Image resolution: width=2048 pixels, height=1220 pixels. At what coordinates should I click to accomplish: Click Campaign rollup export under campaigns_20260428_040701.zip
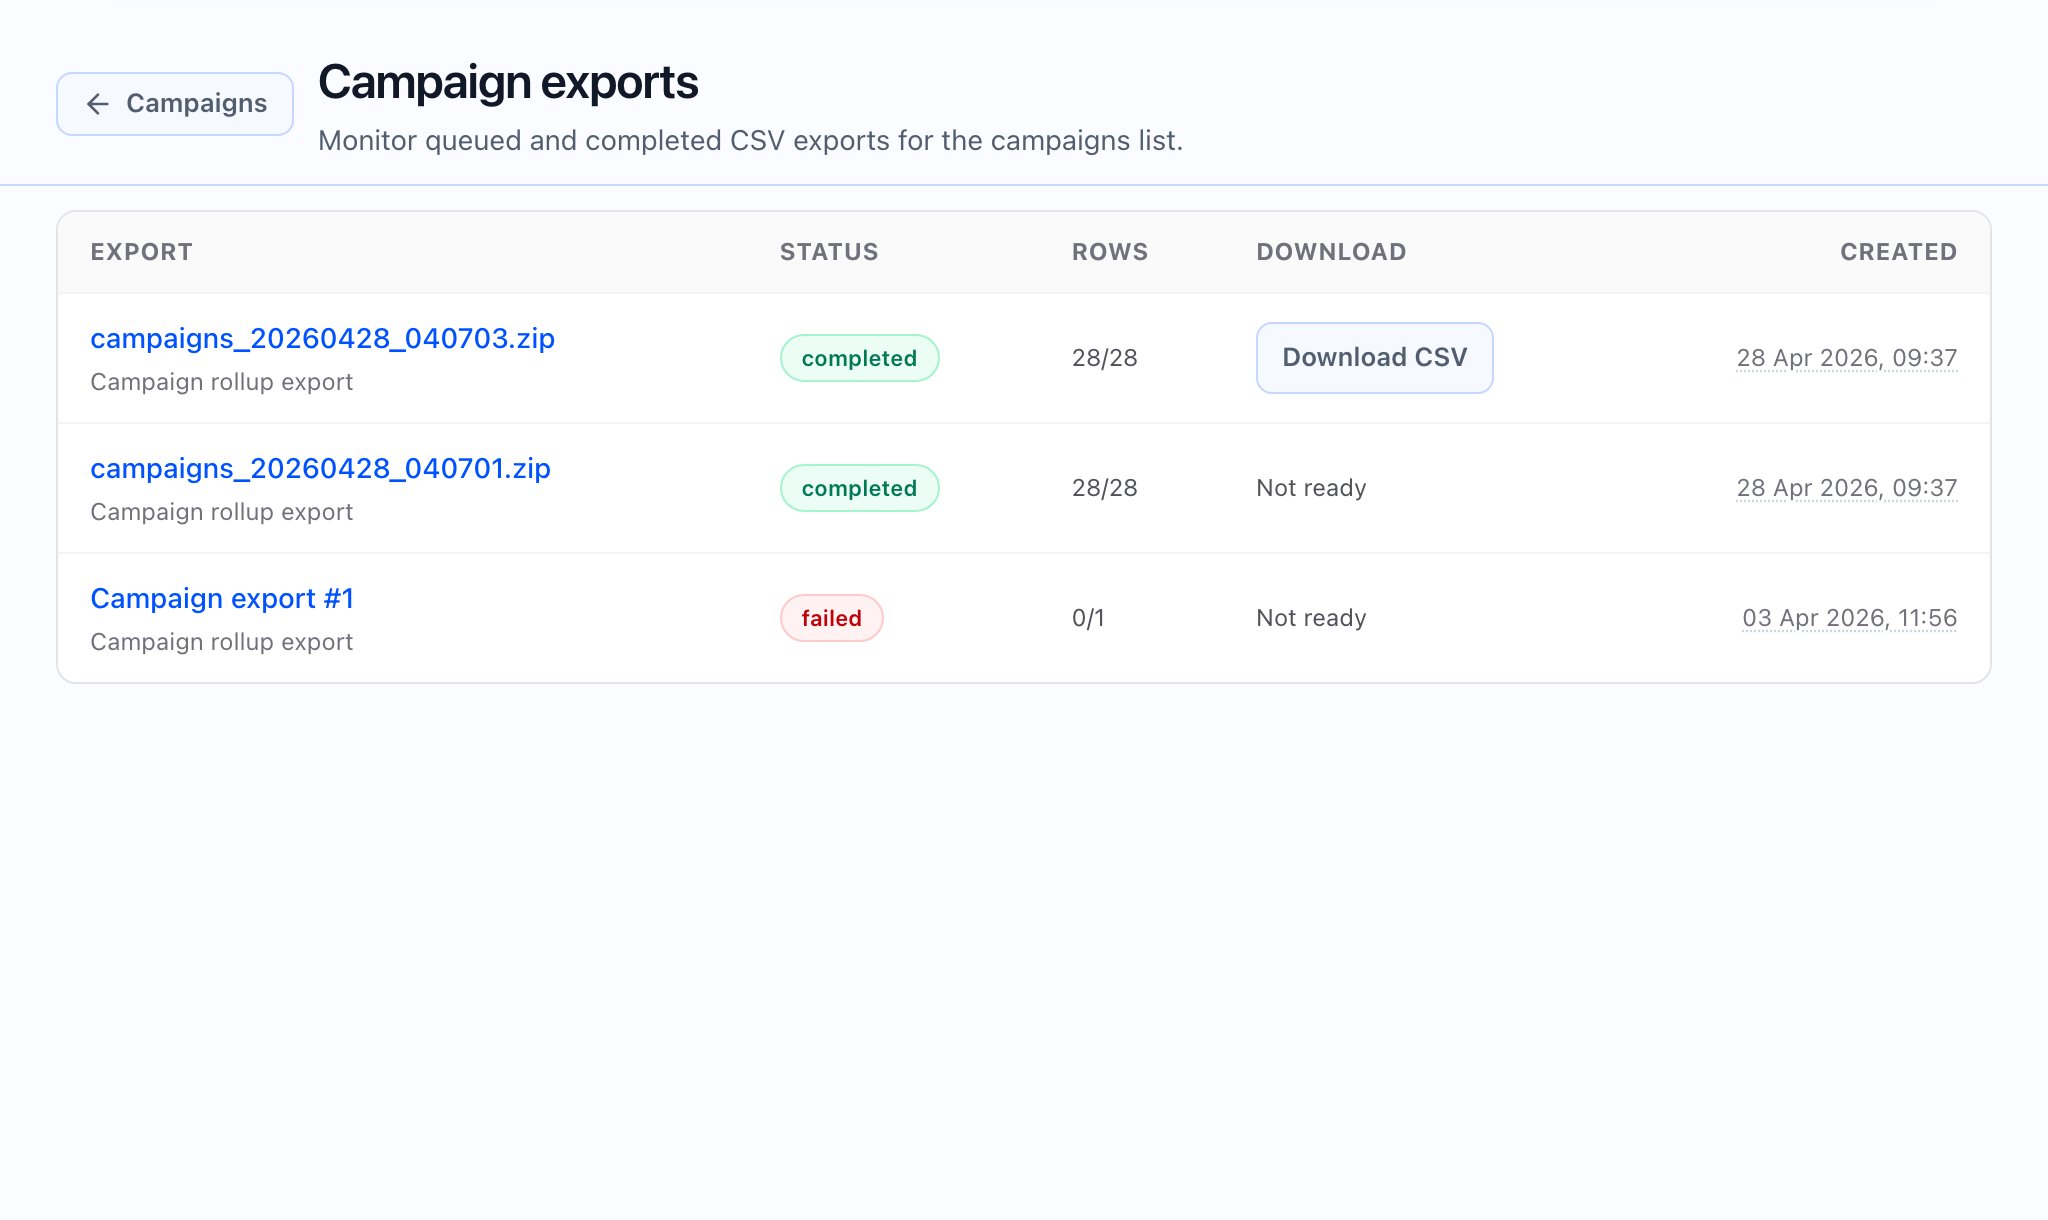[221, 512]
